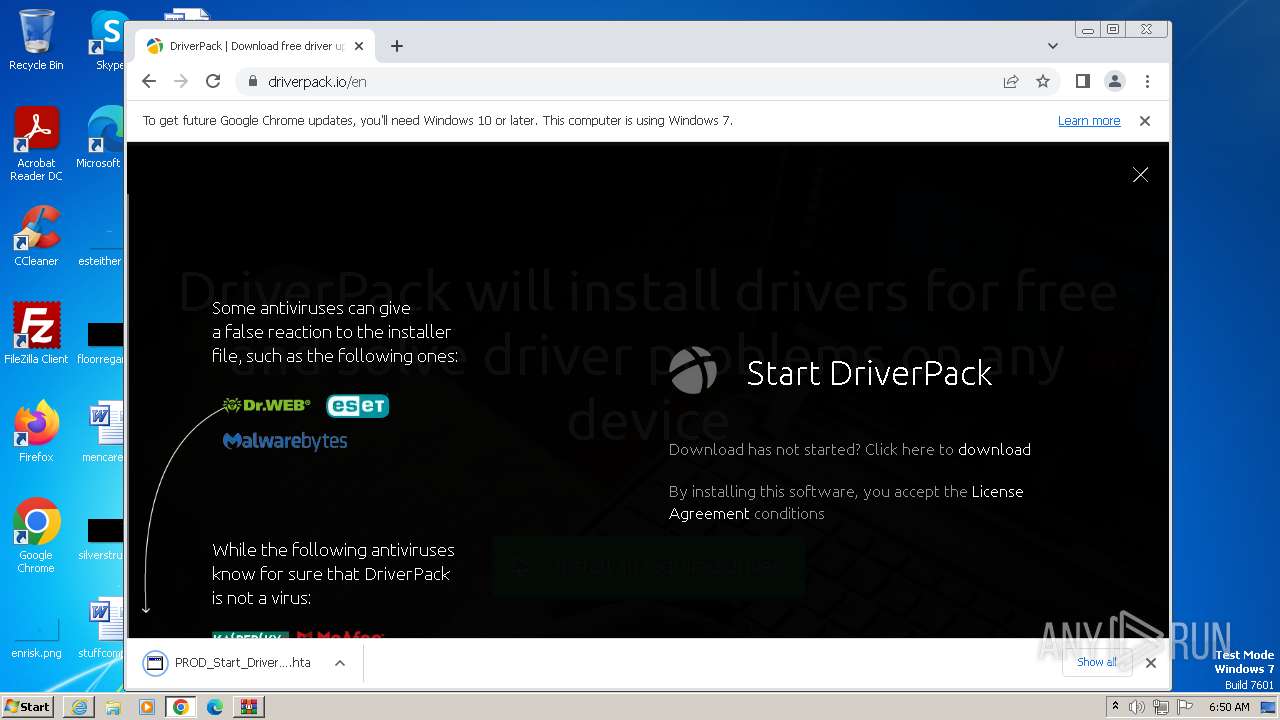Open Google Chrome desktop shortcut
The image size is (1280, 720).
pos(36,536)
